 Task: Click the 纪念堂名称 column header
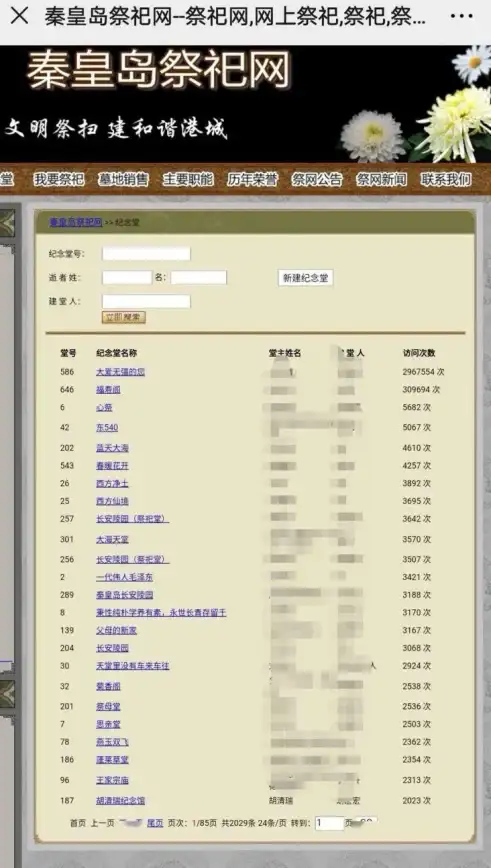click(116, 353)
